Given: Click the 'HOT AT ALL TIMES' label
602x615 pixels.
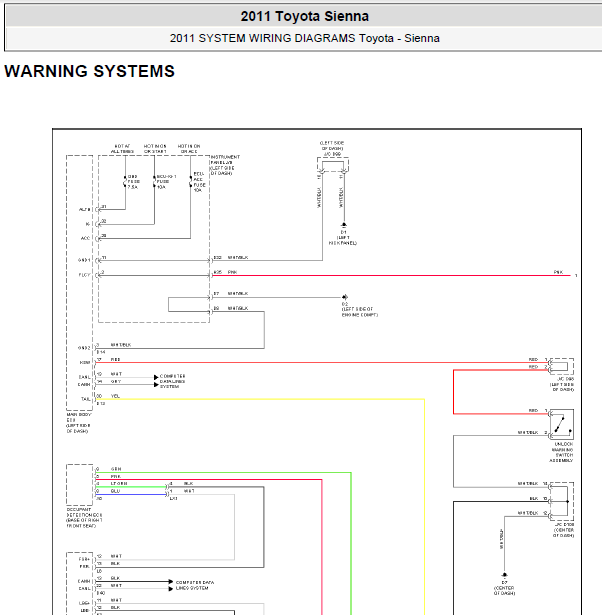Looking at the screenshot, I should coord(122,149).
